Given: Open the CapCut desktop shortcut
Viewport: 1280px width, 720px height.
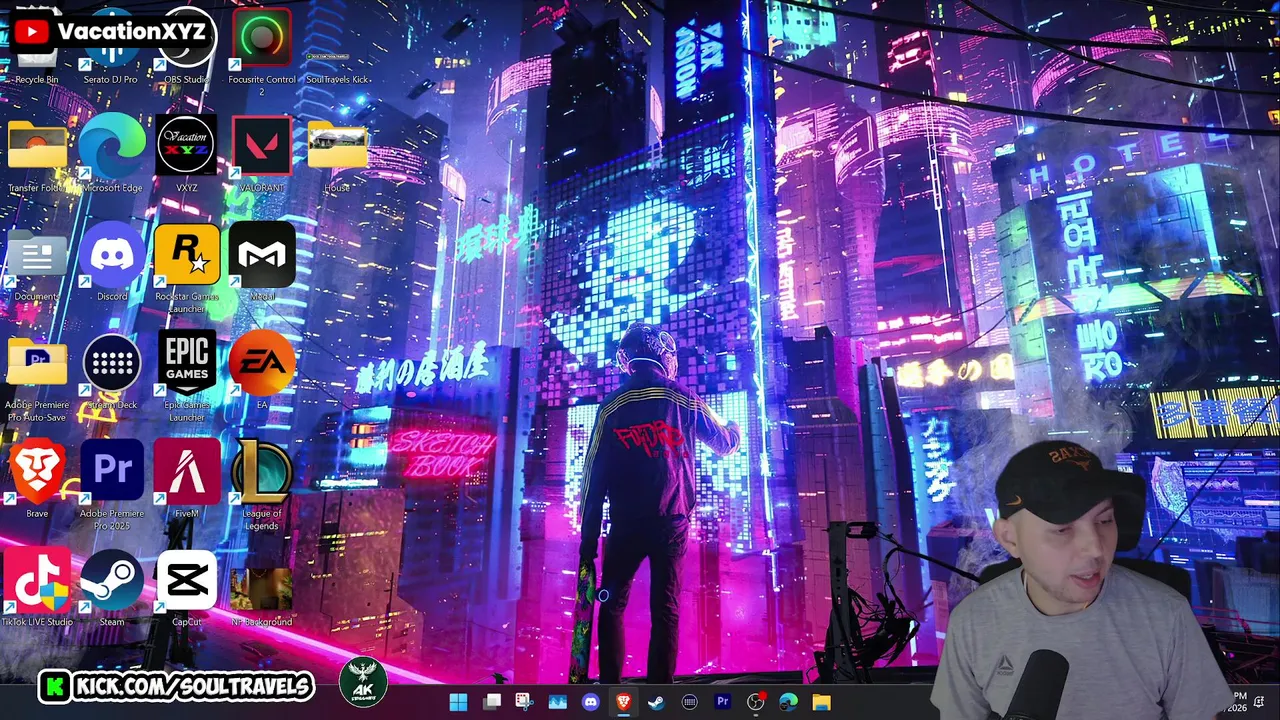Looking at the screenshot, I should coord(186,587).
